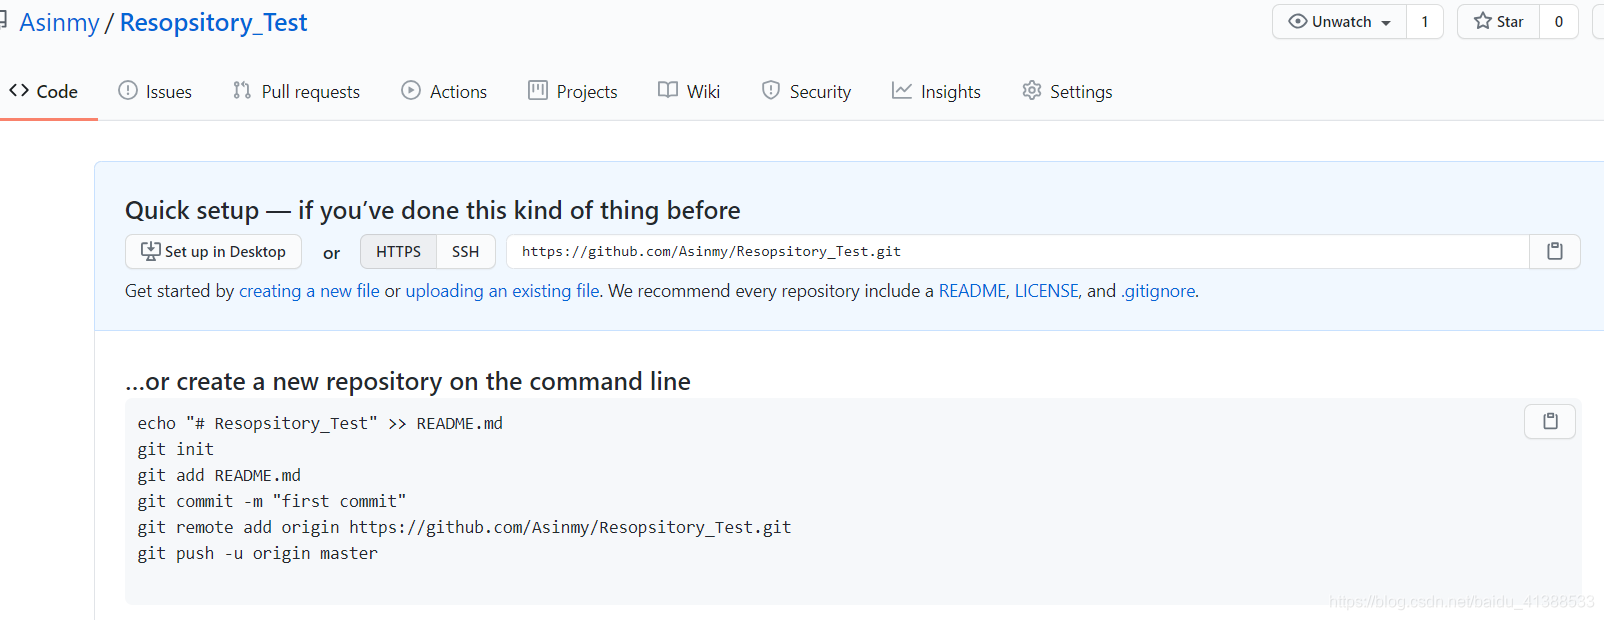Click the star icon

(1483, 21)
